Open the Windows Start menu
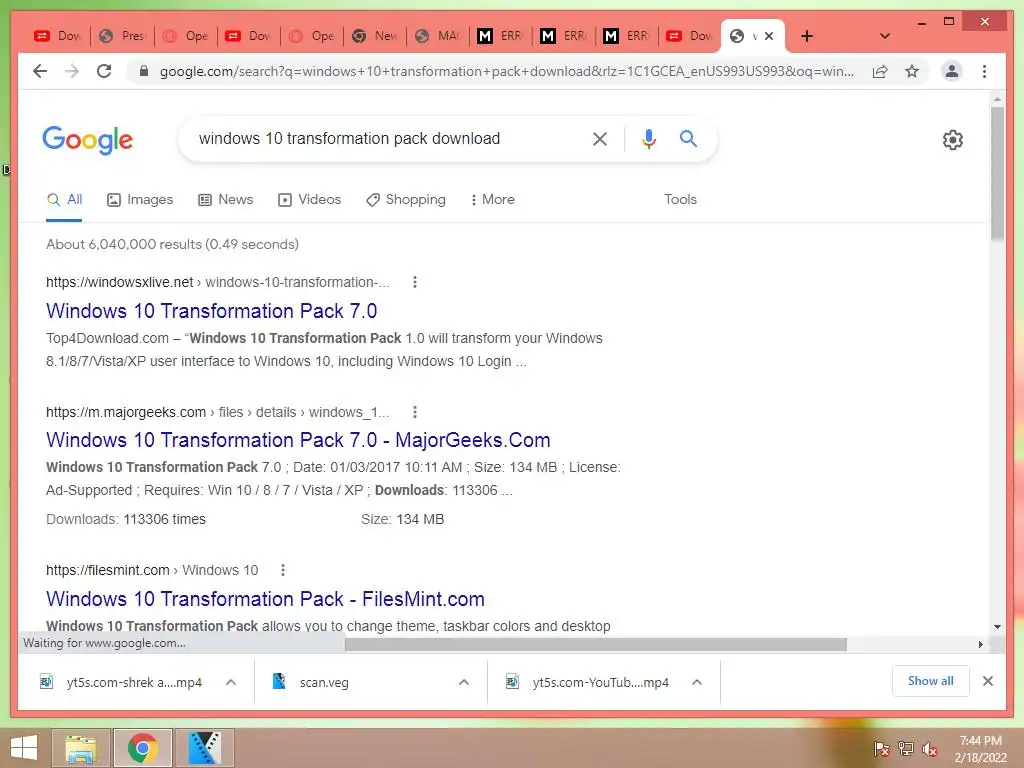The width and height of the screenshot is (1024, 768). pyautogui.click(x=24, y=748)
